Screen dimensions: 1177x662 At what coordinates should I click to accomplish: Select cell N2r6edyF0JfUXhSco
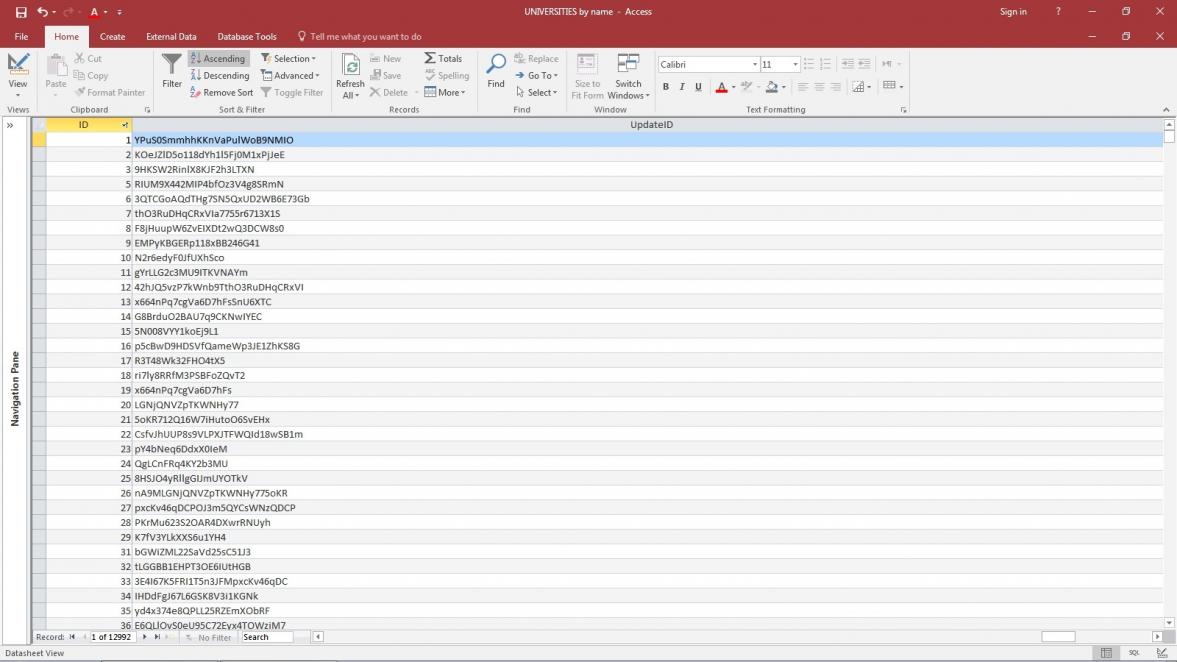click(x=647, y=257)
